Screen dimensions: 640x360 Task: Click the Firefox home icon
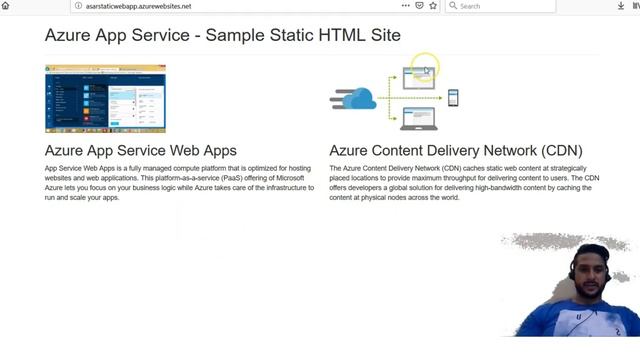tap(5, 6)
